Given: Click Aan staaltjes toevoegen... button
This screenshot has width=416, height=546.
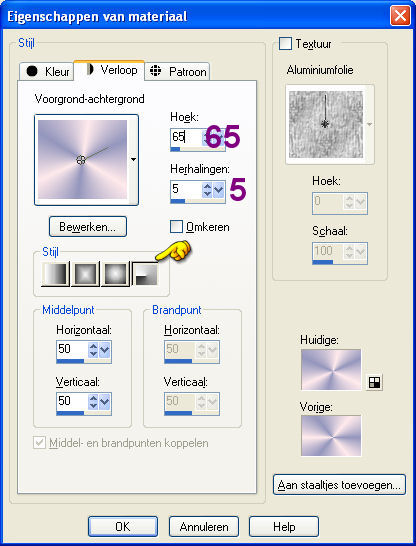Looking at the screenshot, I should tap(339, 484).
